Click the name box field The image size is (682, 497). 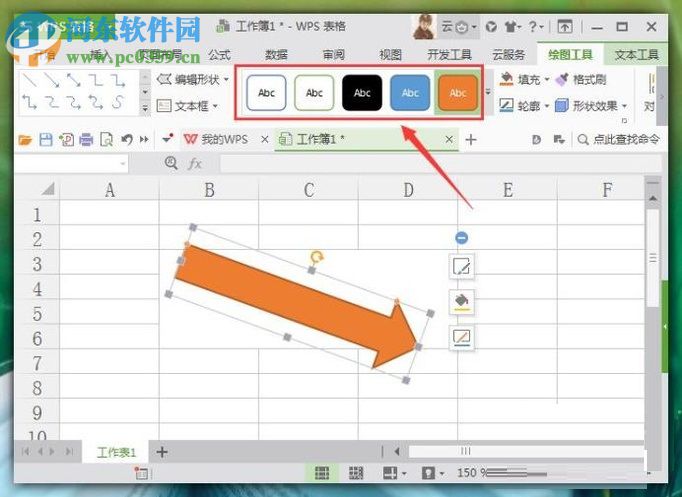pos(70,164)
